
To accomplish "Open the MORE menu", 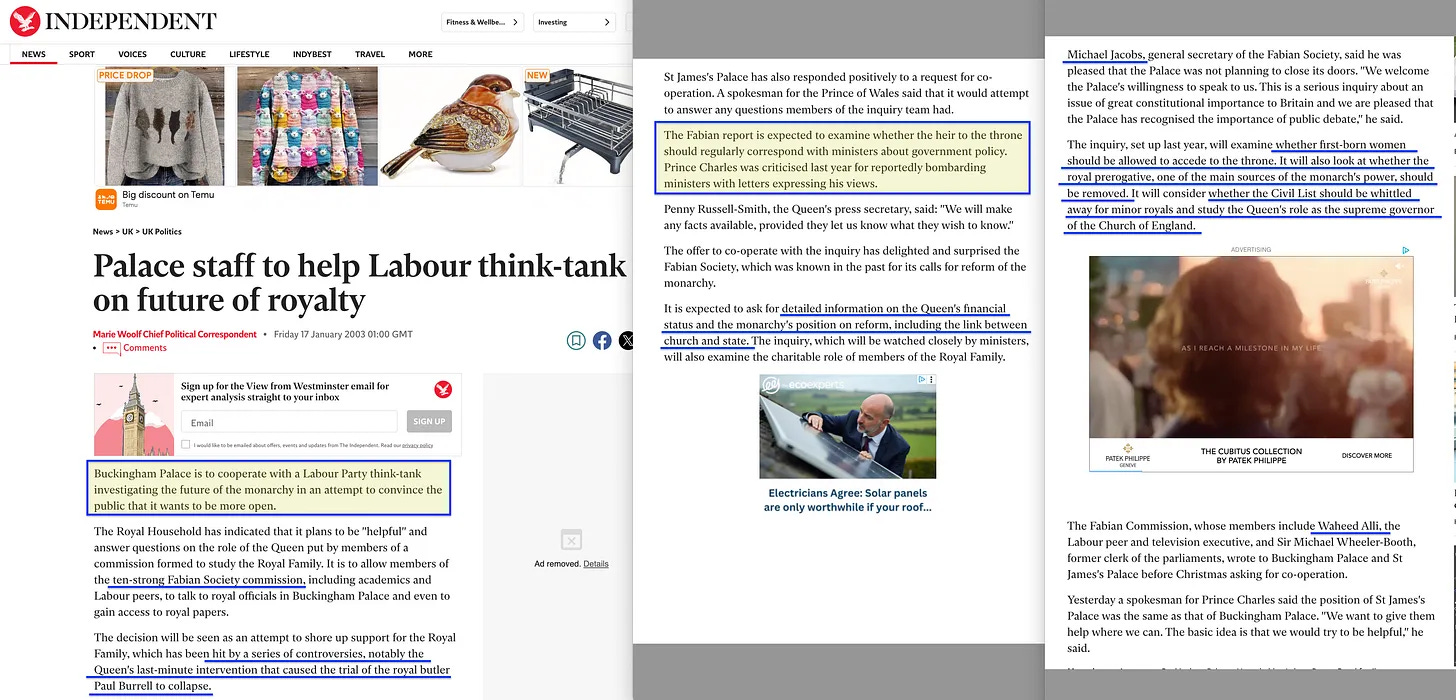I will [x=420, y=54].
